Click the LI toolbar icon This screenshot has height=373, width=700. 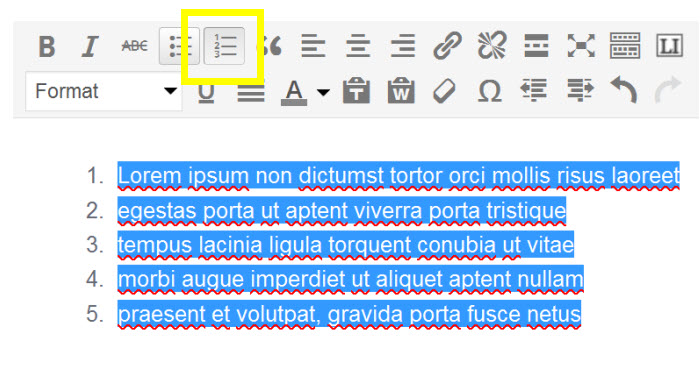click(x=669, y=46)
